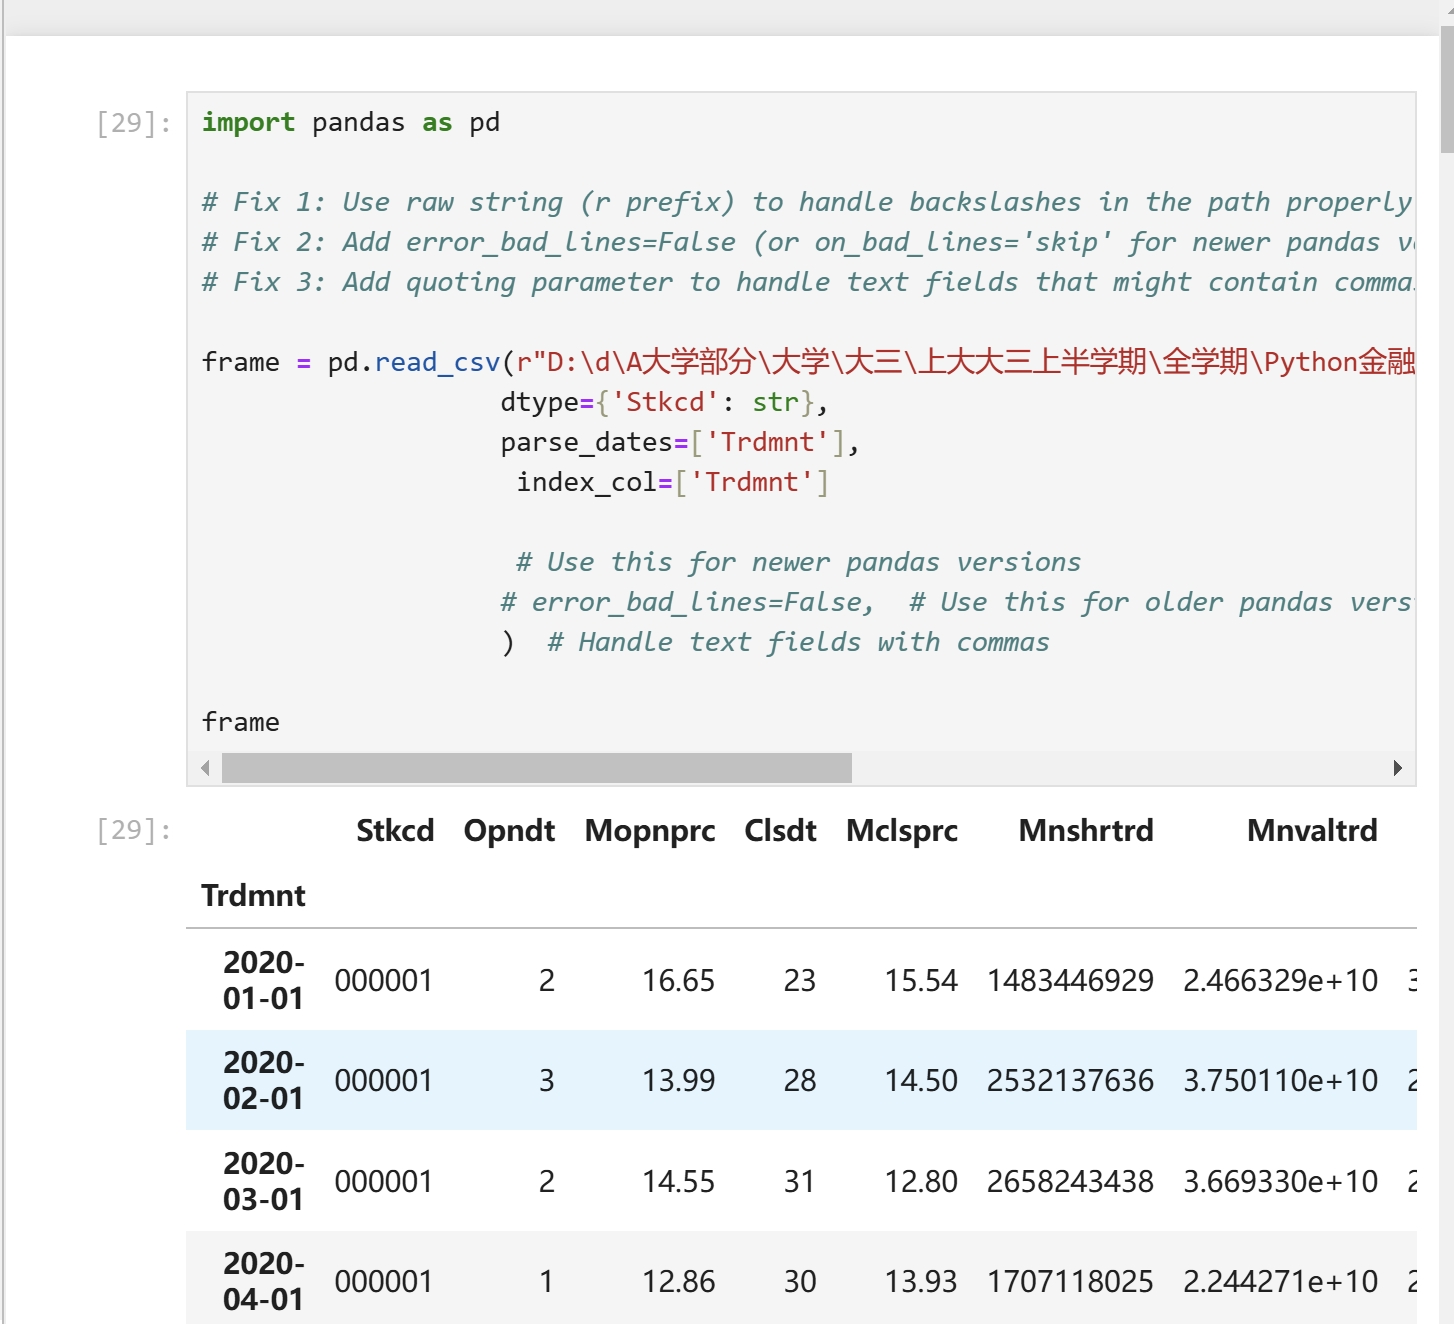Click the parse_dates line in code

point(679,442)
